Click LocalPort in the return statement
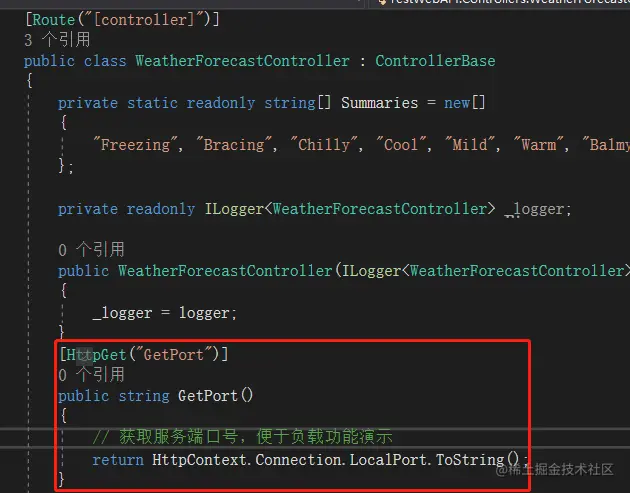 click(389, 460)
